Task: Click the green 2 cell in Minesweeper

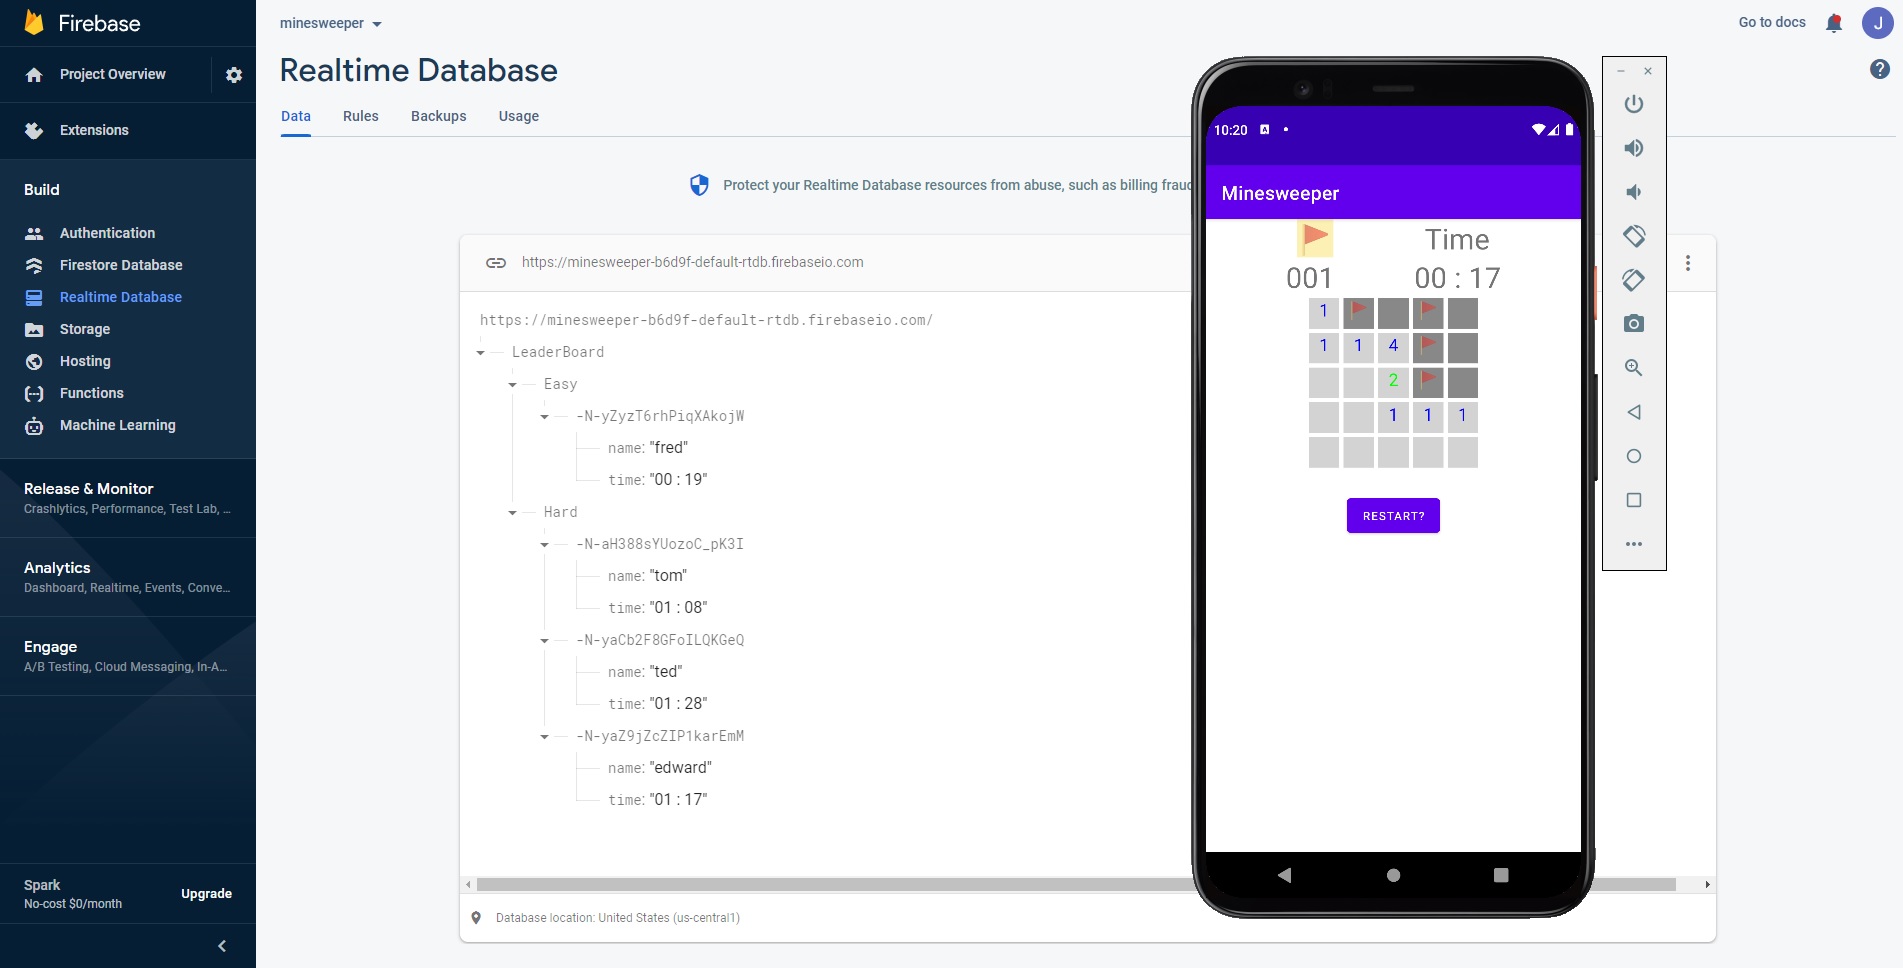Action: point(1393,382)
